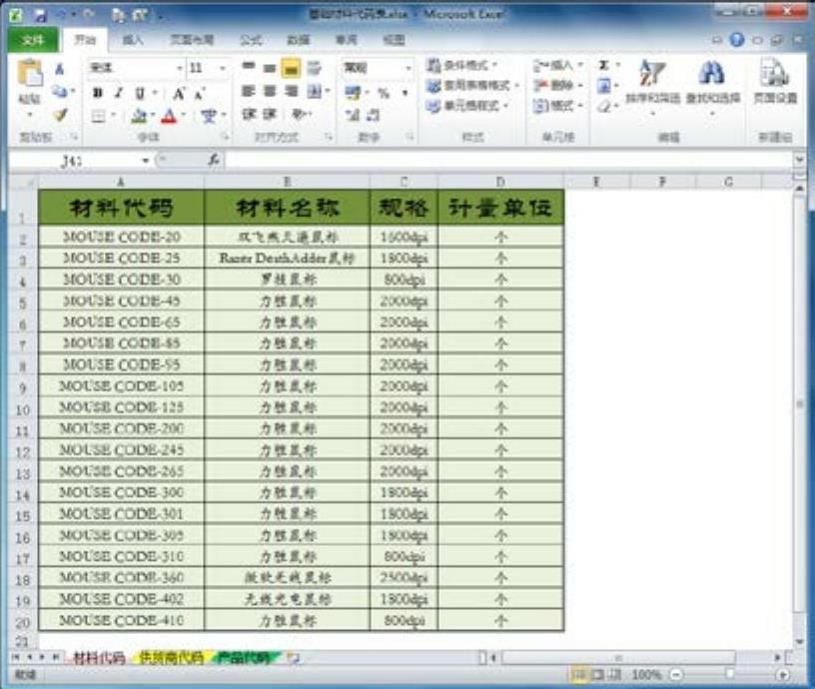Open the font size dropdown showing 11

click(222, 68)
